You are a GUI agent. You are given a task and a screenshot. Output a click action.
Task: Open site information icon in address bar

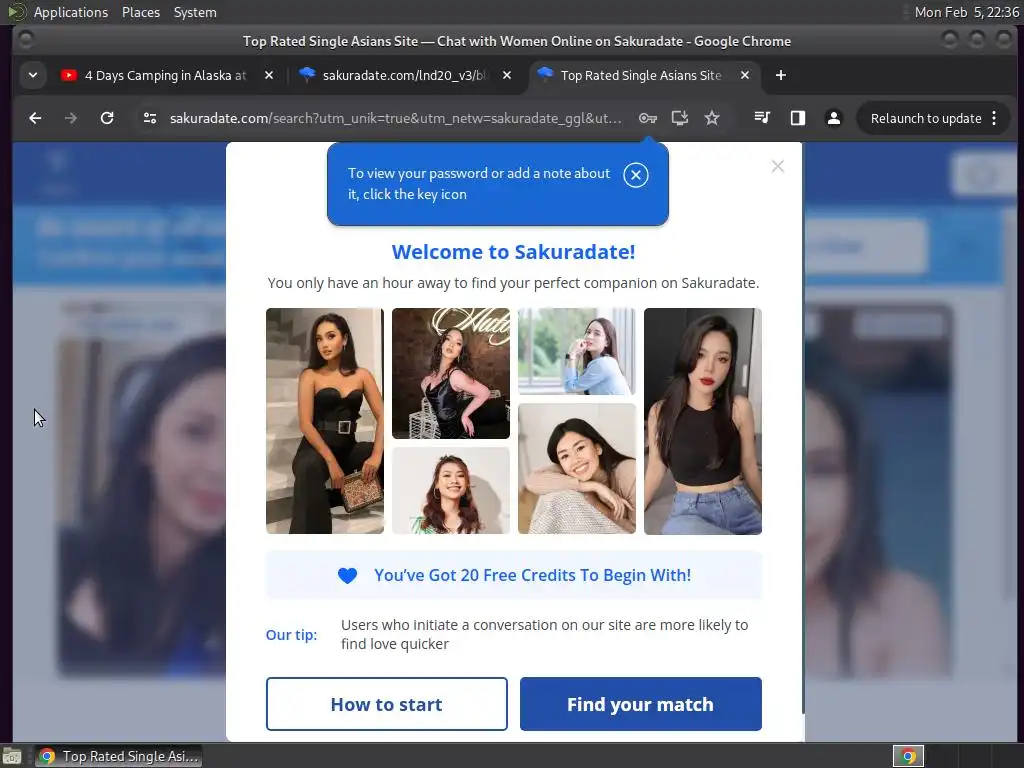point(150,118)
